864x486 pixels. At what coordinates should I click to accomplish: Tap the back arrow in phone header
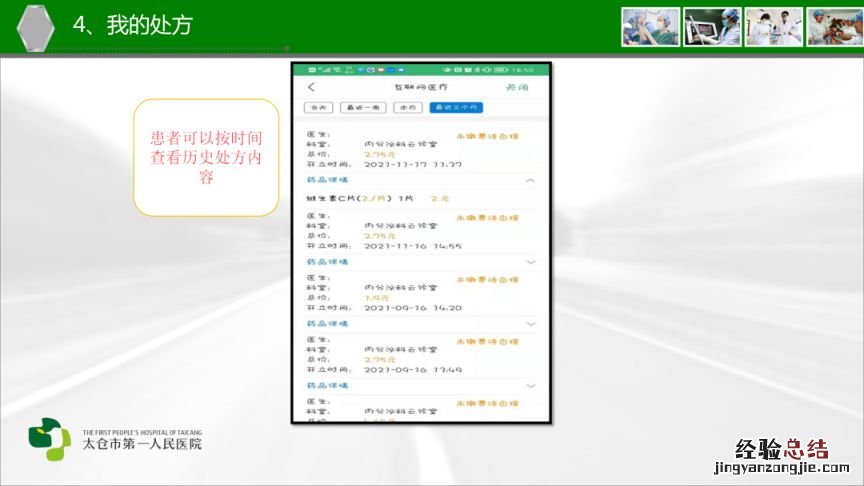pyautogui.click(x=311, y=88)
